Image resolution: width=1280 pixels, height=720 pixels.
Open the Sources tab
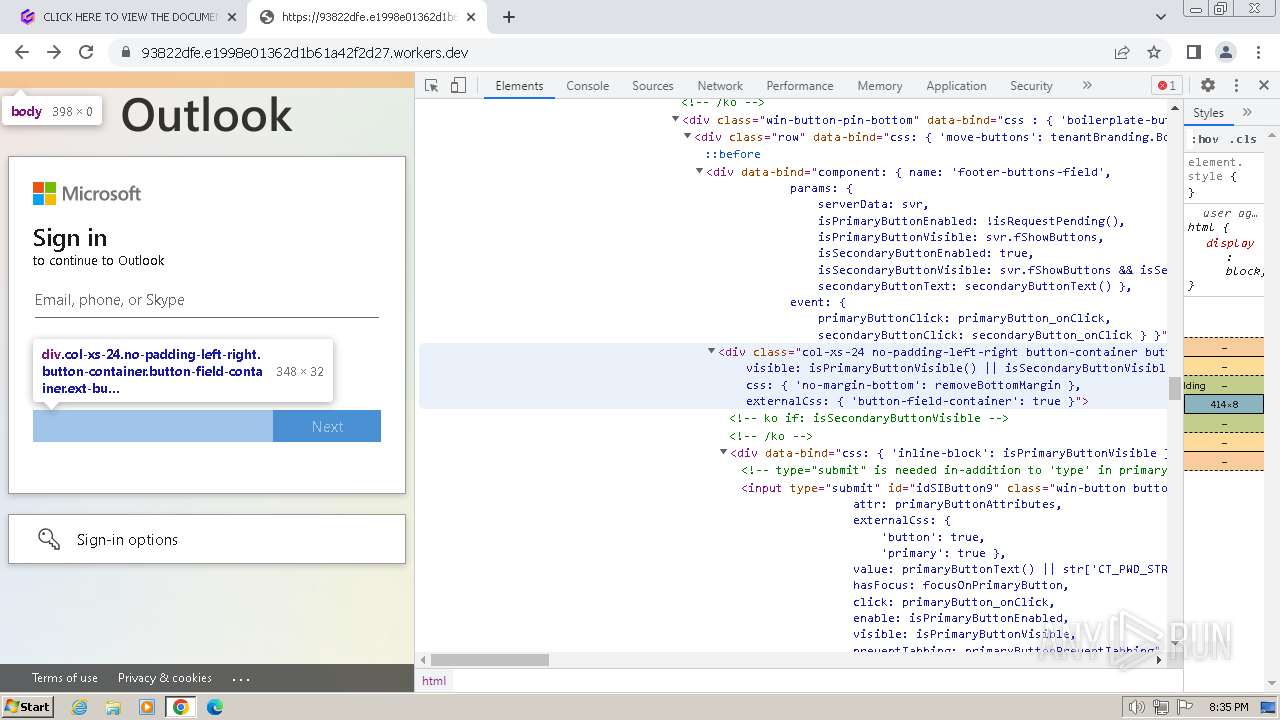[x=653, y=86]
